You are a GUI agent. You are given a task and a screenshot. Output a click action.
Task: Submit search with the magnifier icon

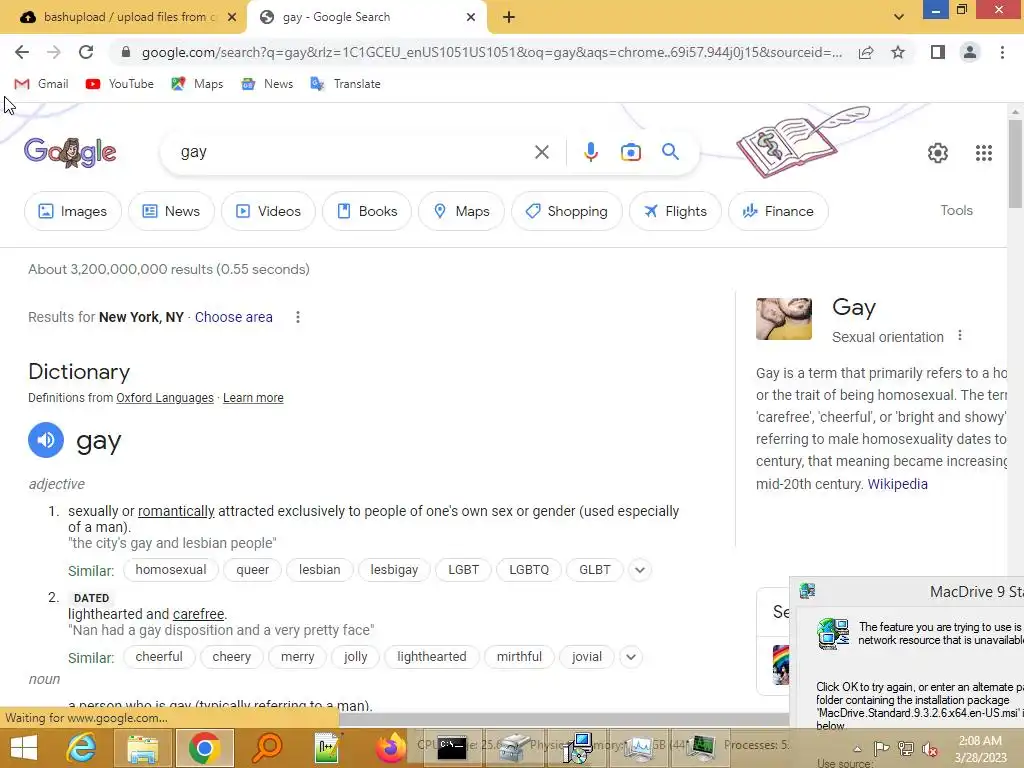tap(671, 152)
